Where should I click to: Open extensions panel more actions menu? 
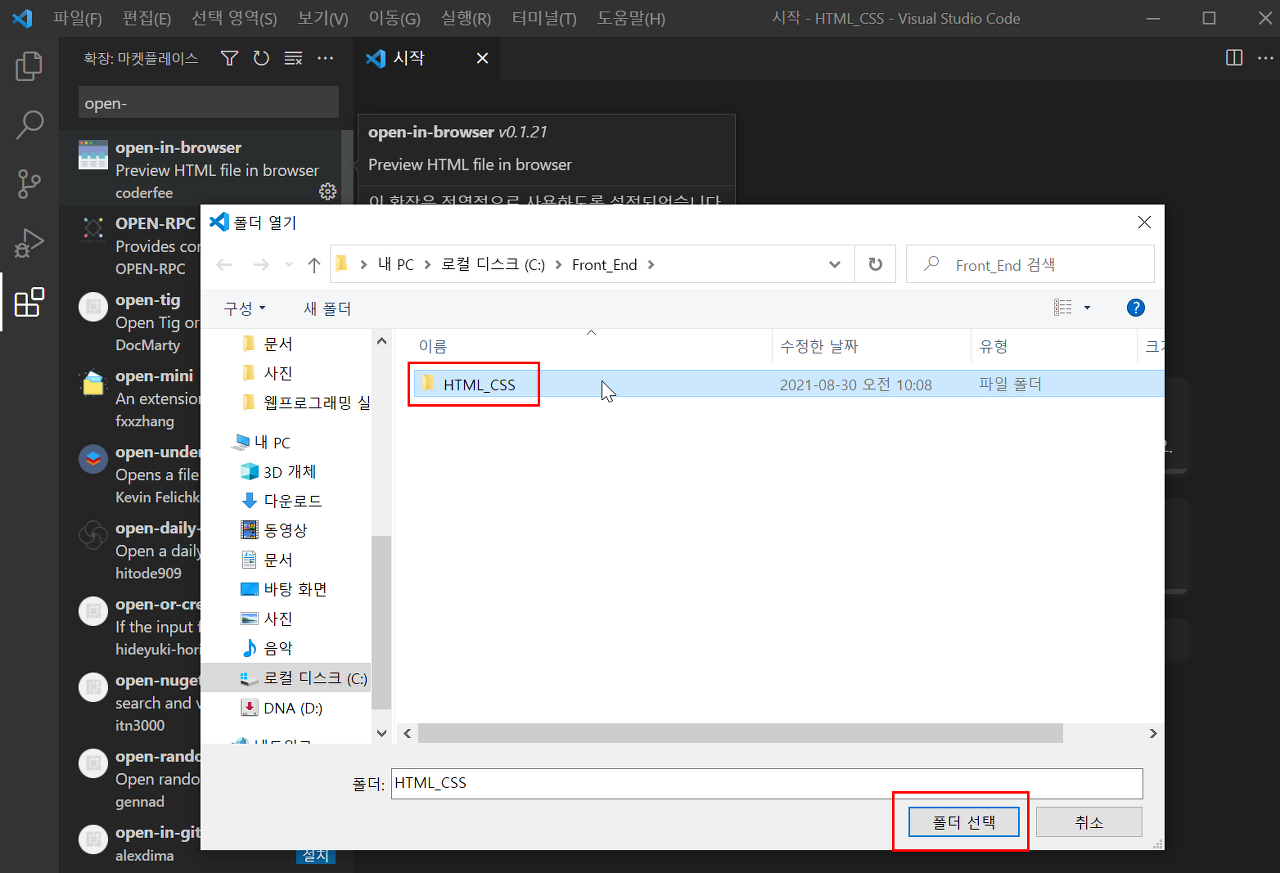(325, 59)
